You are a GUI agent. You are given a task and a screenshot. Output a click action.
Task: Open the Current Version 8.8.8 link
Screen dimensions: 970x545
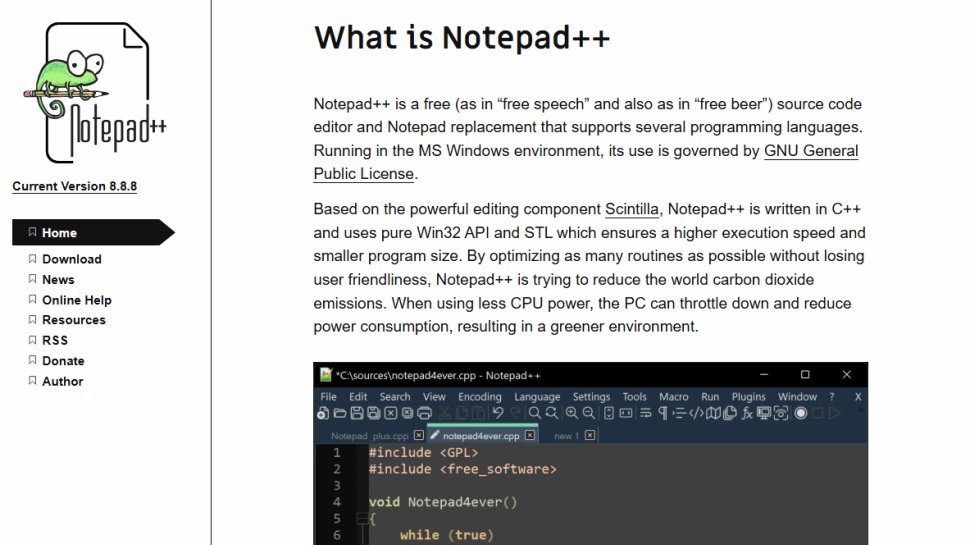74,186
